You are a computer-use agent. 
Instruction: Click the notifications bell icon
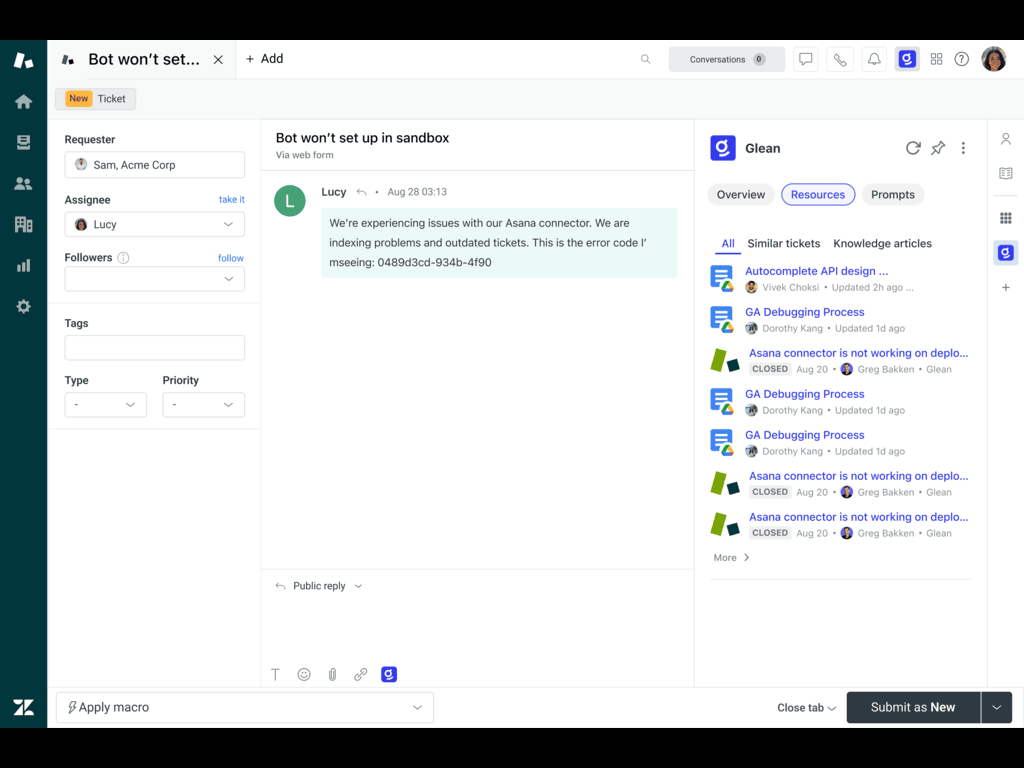873,59
